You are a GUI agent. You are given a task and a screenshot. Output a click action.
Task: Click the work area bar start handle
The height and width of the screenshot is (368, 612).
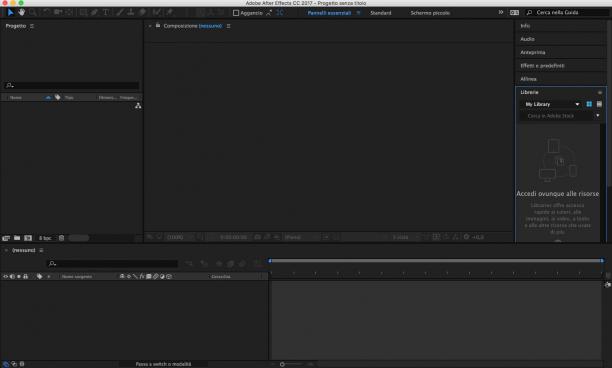coord(270,260)
